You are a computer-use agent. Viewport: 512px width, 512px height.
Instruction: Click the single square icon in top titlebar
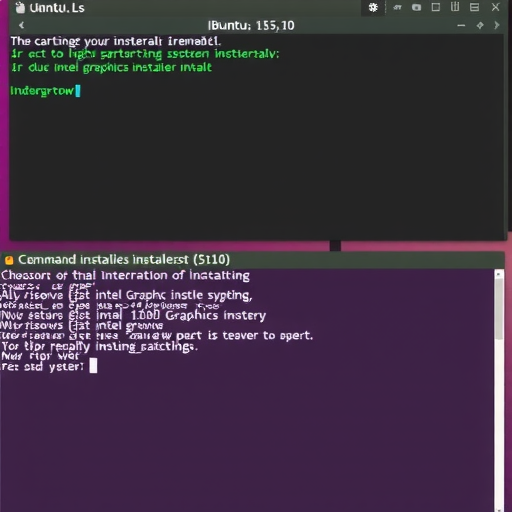(436, 7)
